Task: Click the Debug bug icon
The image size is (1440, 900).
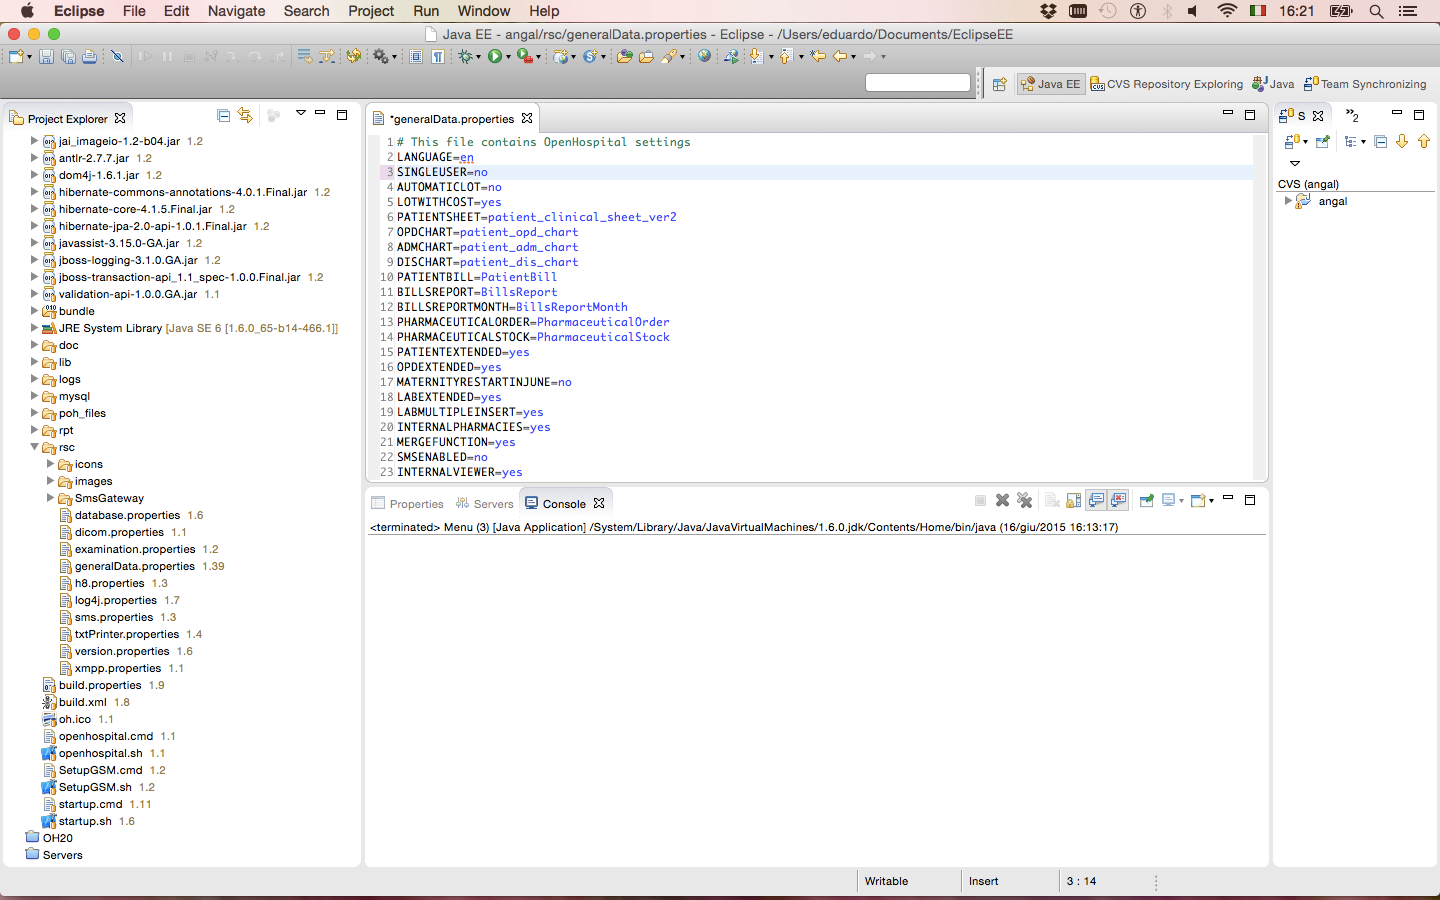Action: (464, 57)
